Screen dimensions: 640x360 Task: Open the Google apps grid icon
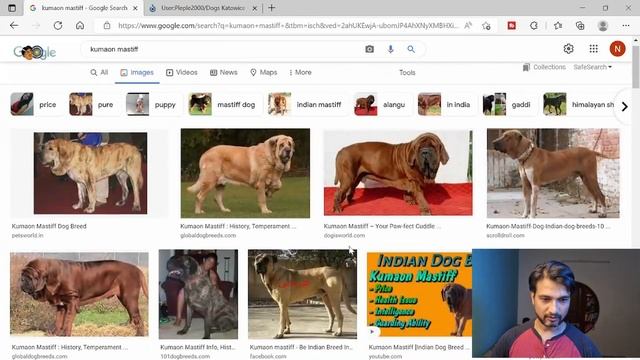[x=593, y=49]
